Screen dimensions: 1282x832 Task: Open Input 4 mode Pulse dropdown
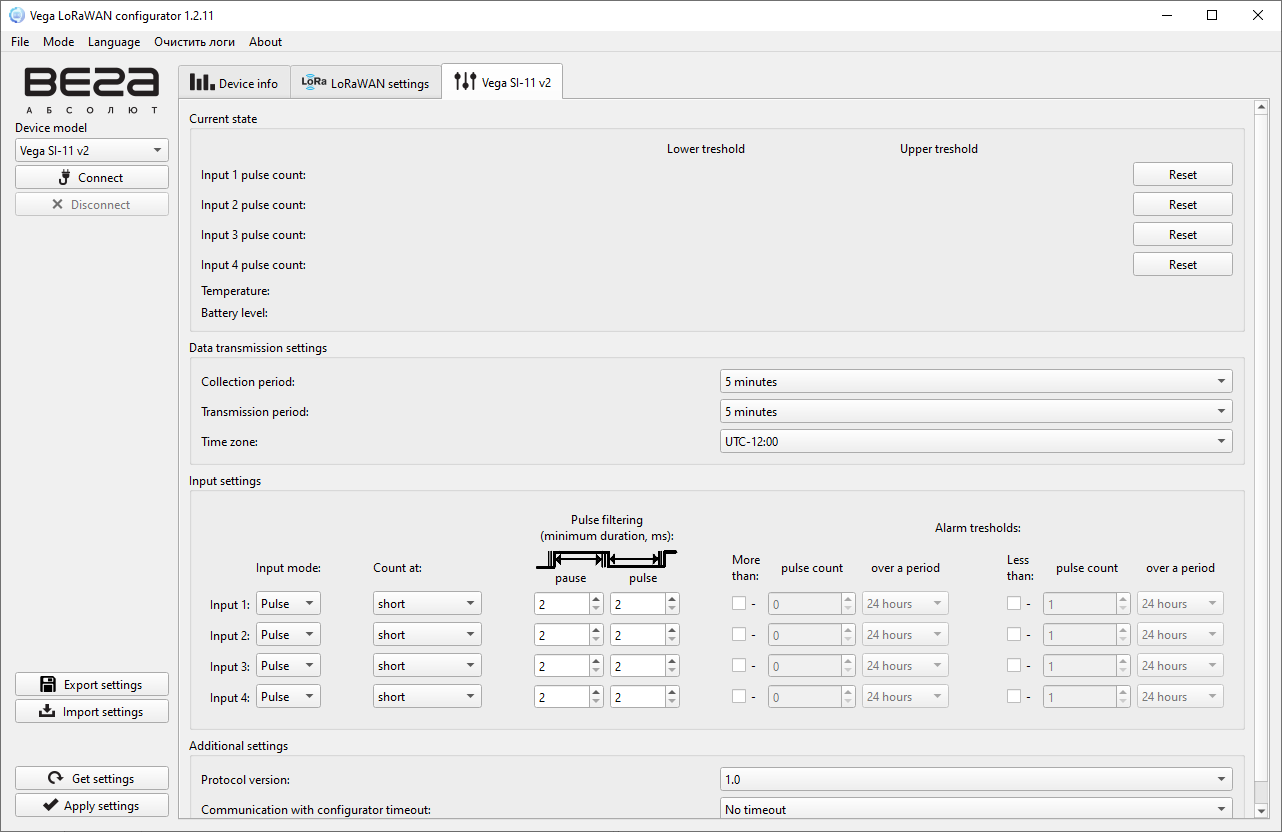288,697
